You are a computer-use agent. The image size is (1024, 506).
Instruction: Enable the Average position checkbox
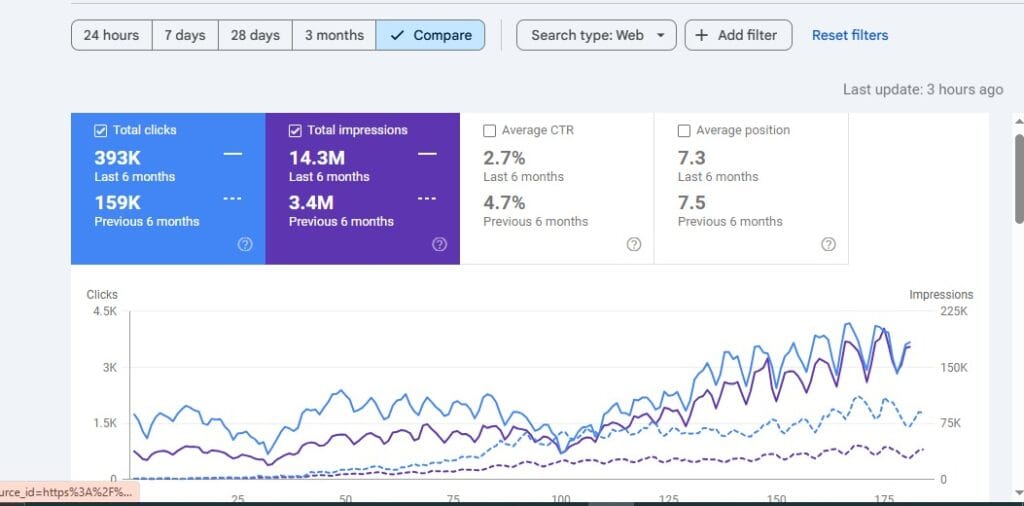pos(684,130)
